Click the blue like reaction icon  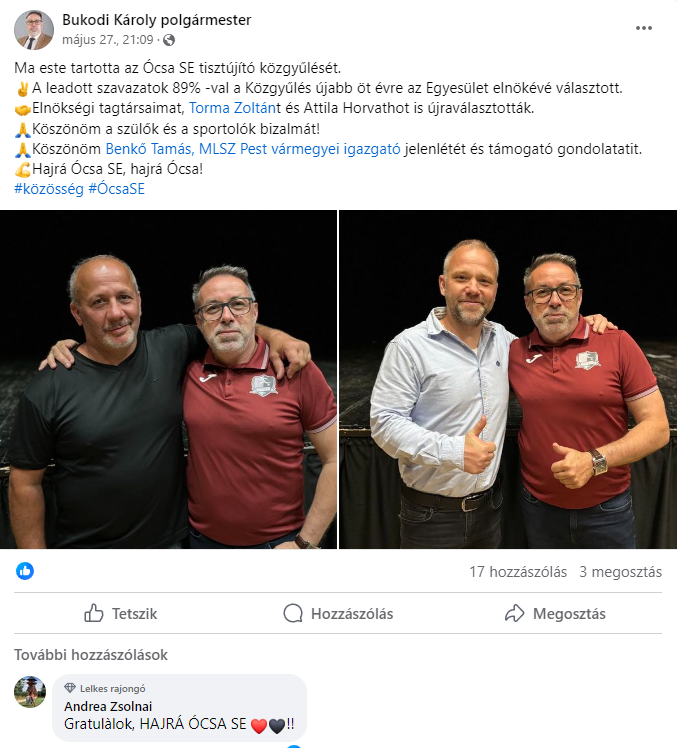(25, 571)
